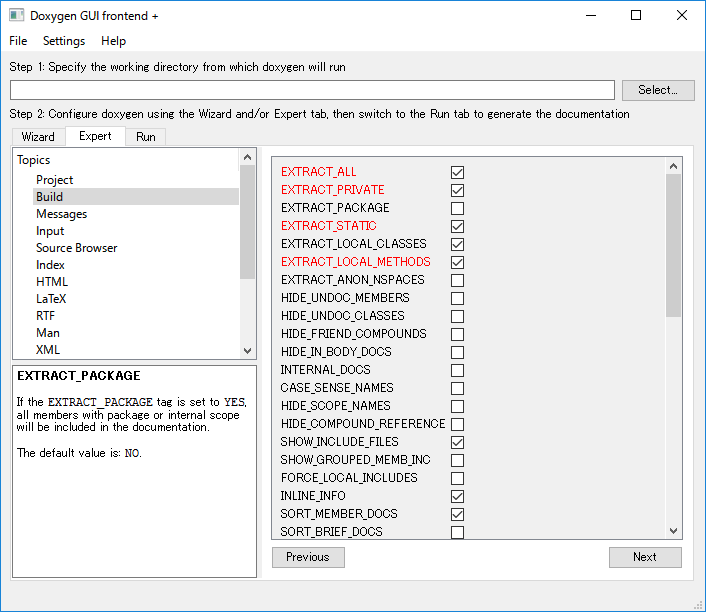Screen dimensions: 706x612
Task: Enable the HIDE_UNDOC_CLASSES checkbox
Action: pyautogui.click(x=457, y=316)
